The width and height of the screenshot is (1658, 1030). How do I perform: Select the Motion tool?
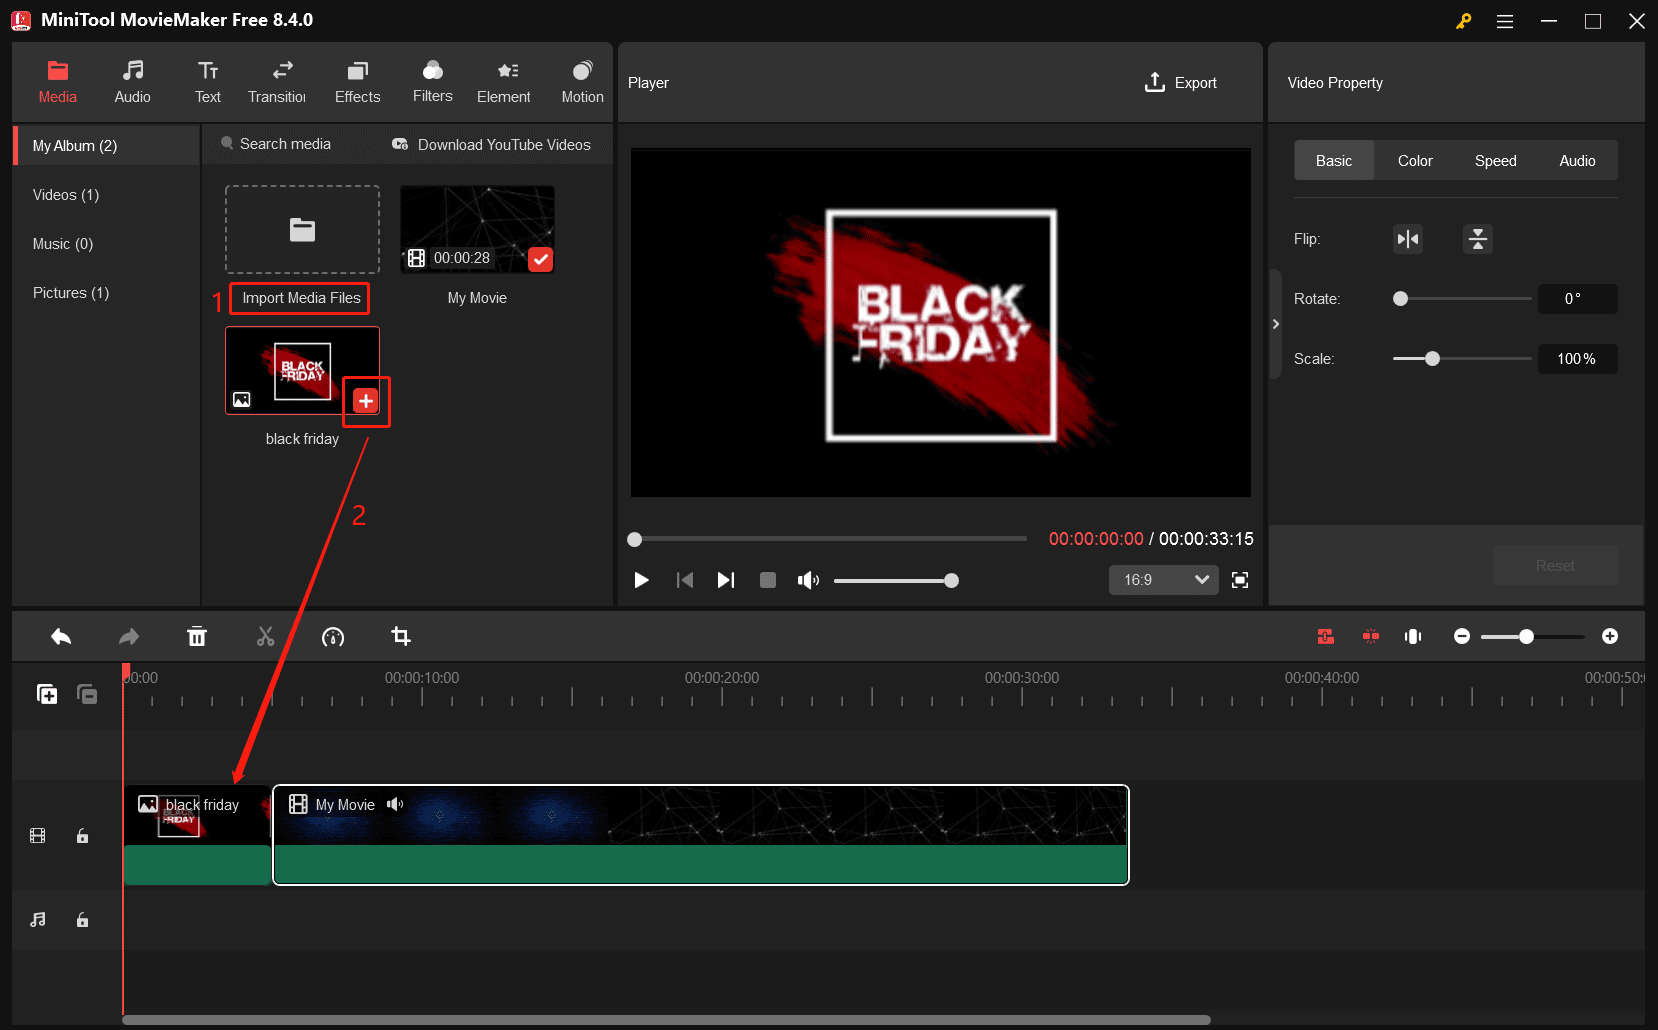click(582, 81)
